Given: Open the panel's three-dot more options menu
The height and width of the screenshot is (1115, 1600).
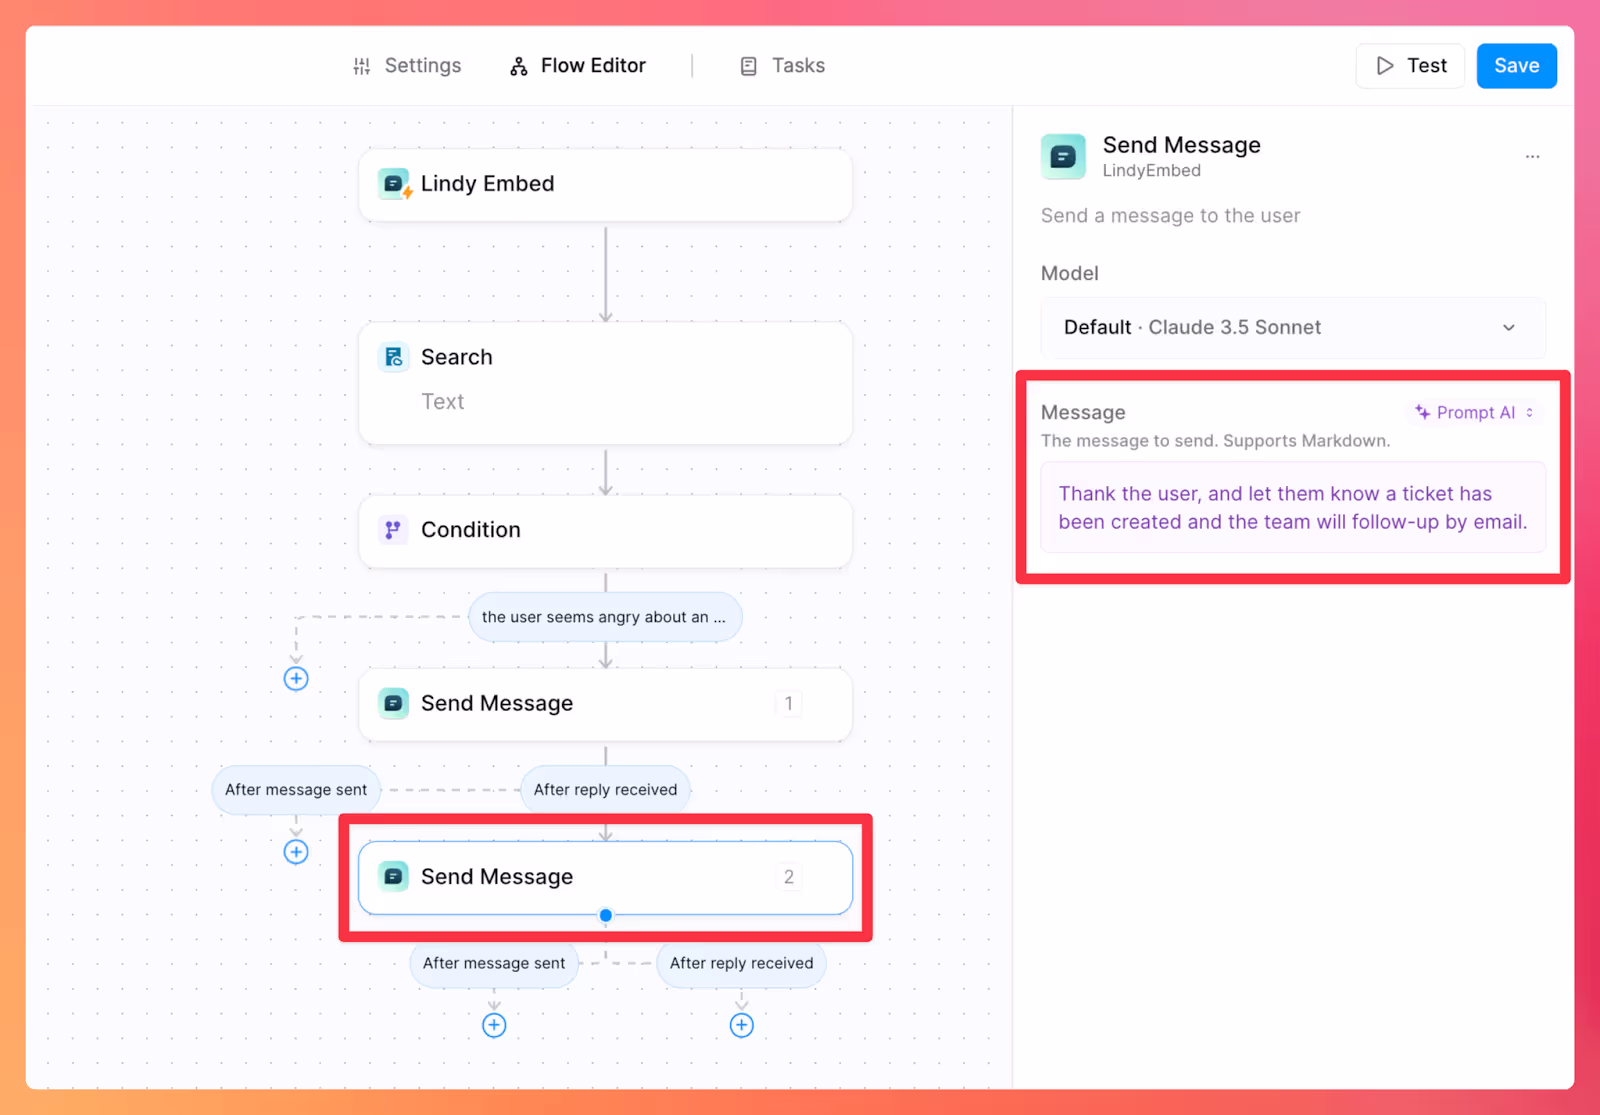Looking at the screenshot, I should (x=1532, y=157).
